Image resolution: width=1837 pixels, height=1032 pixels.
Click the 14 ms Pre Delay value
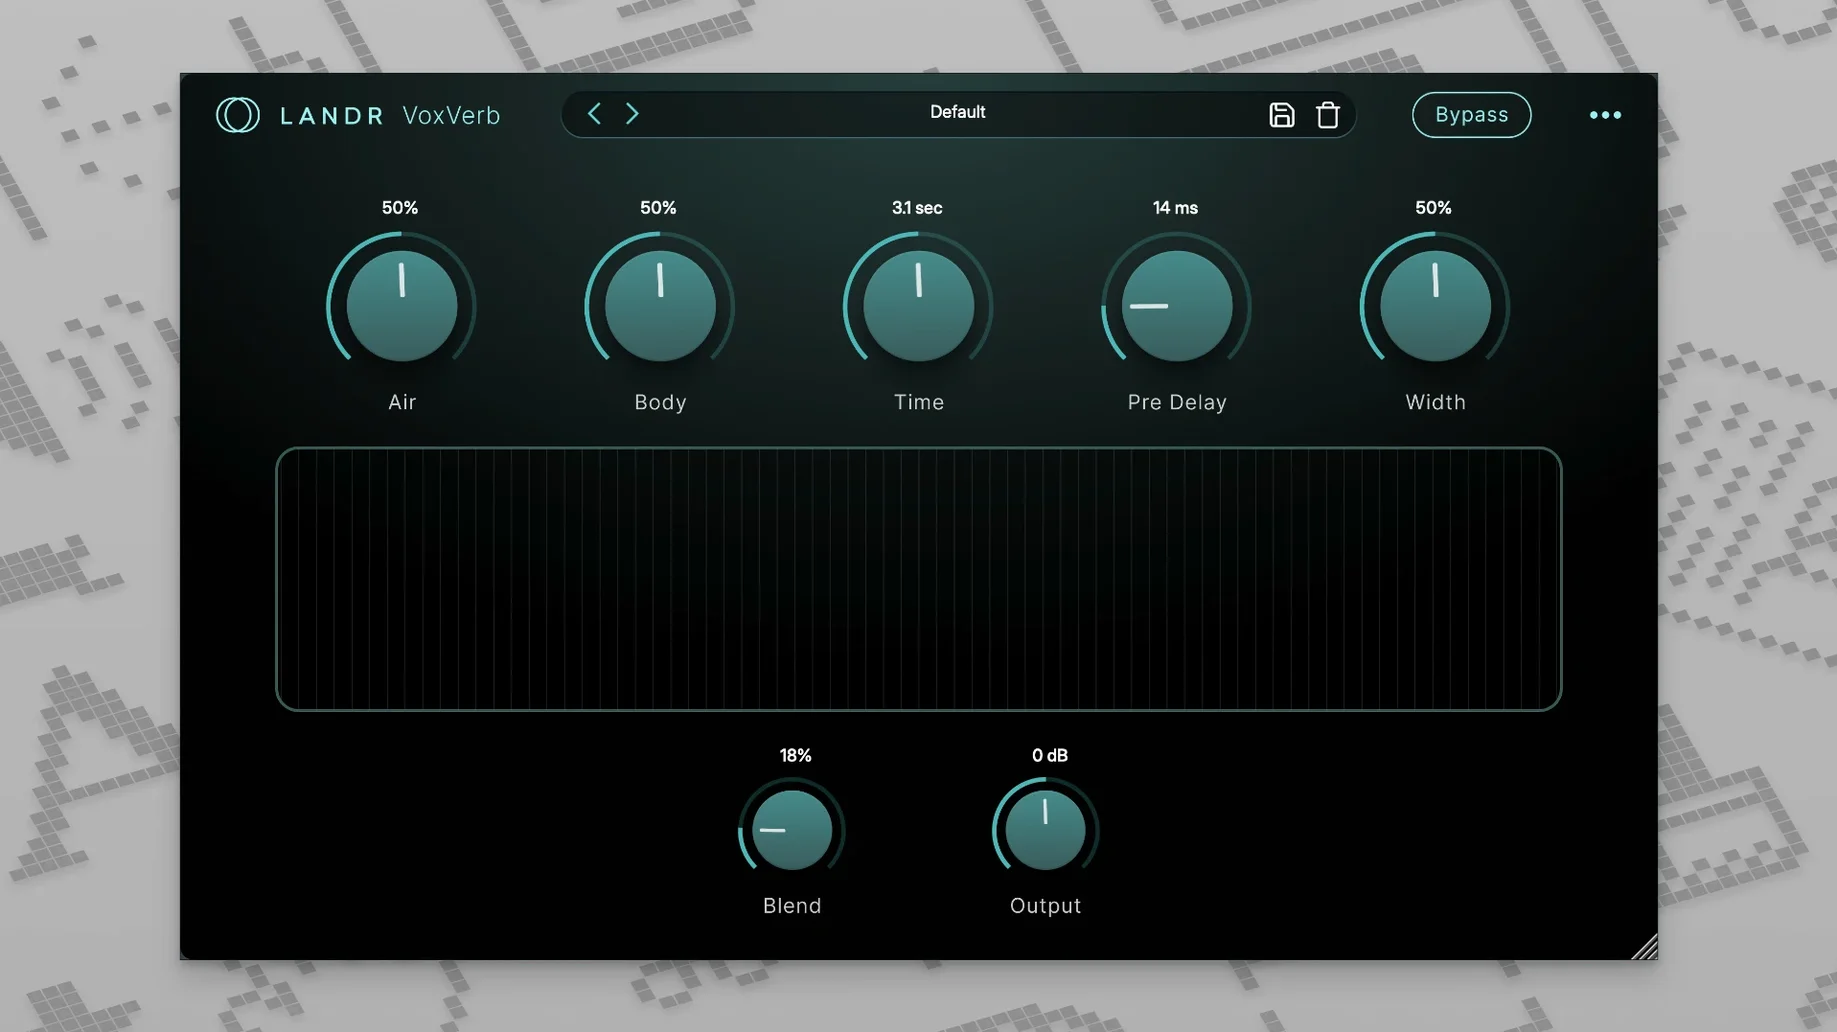coord(1175,208)
